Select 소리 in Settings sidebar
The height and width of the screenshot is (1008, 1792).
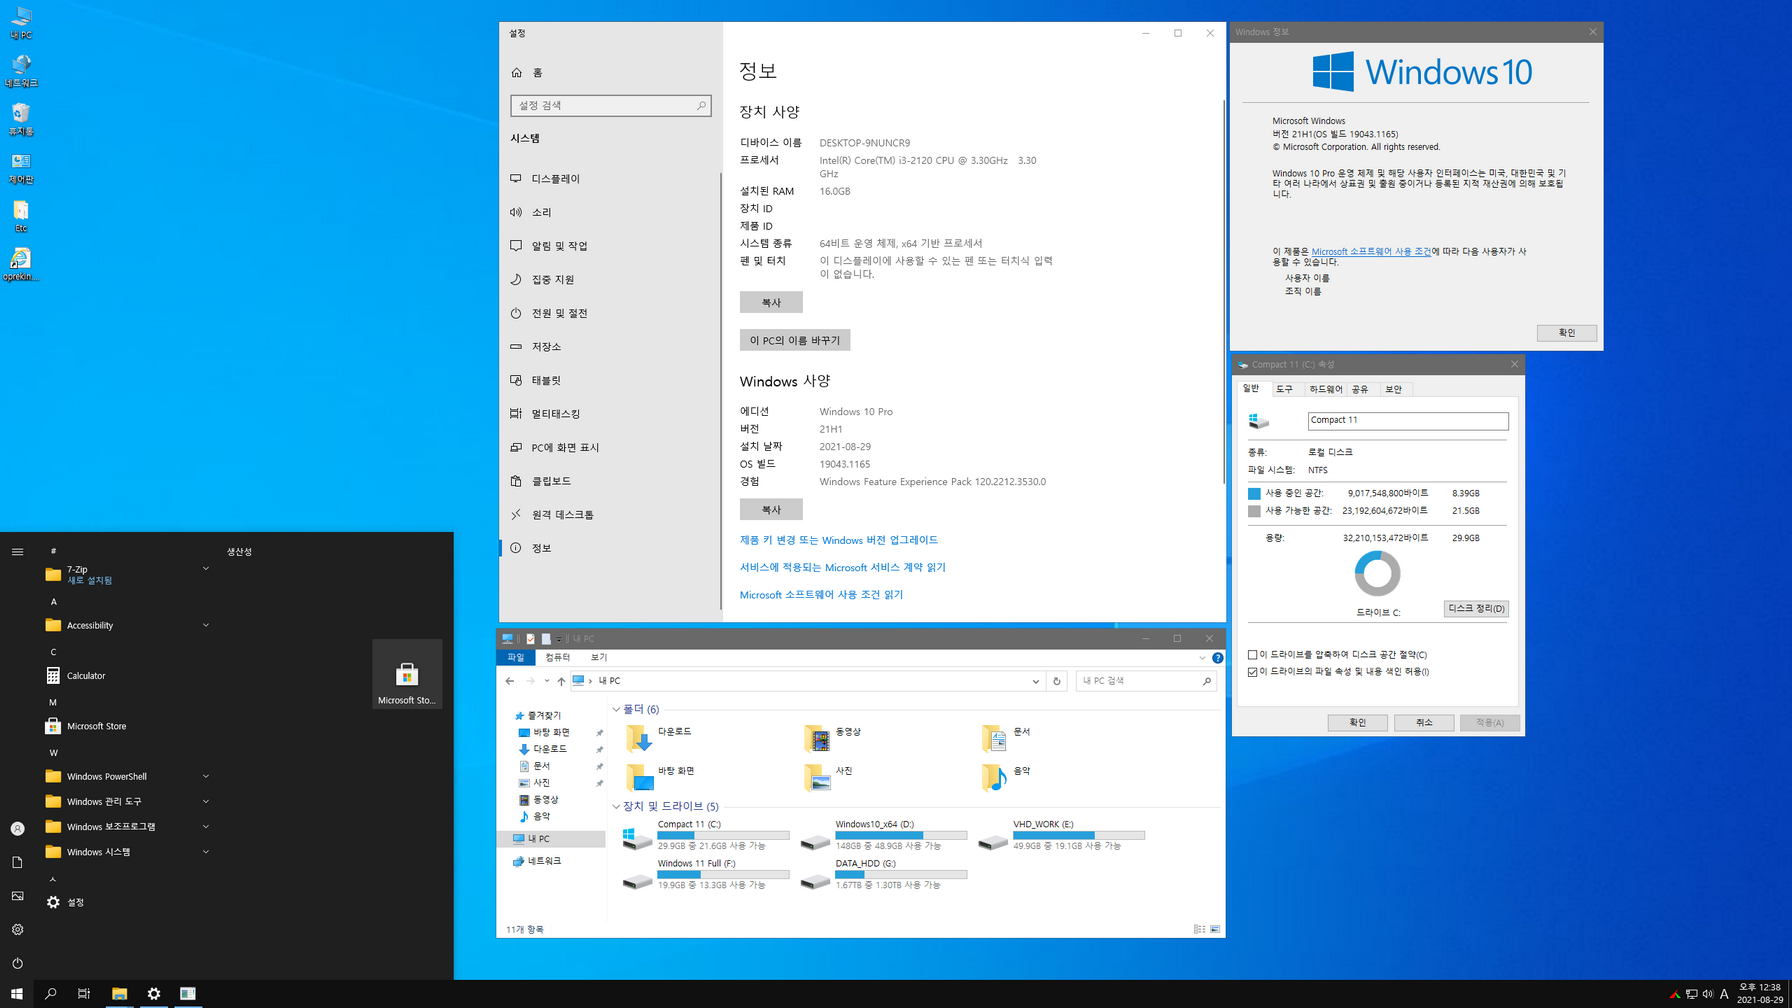610,212
